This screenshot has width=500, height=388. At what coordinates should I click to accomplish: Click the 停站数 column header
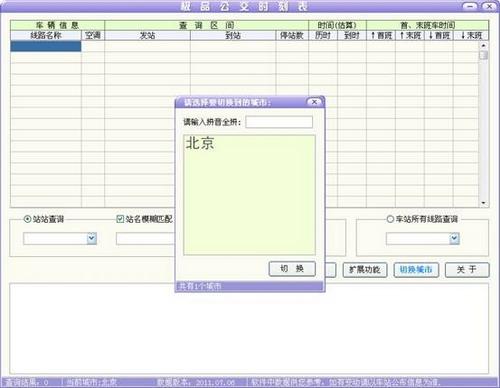[292, 35]
